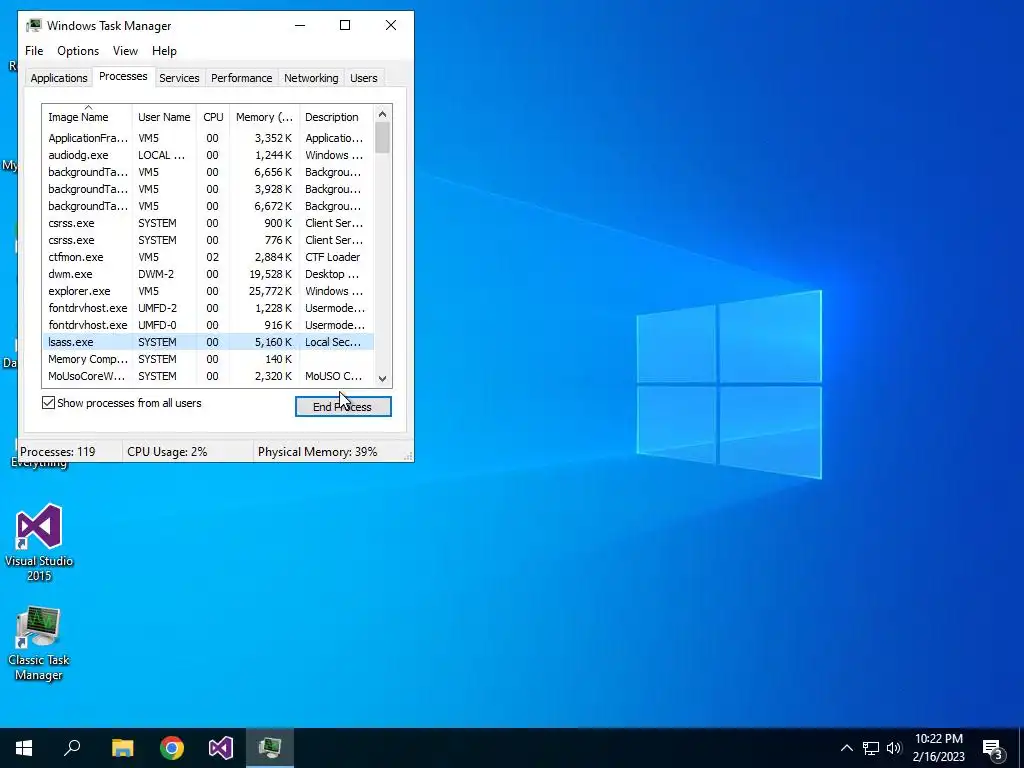Select csrss.exe using 776 K memory
The height and width of the screenshot is (768, 1024).
pyautogui.click(x=208, y=240)
